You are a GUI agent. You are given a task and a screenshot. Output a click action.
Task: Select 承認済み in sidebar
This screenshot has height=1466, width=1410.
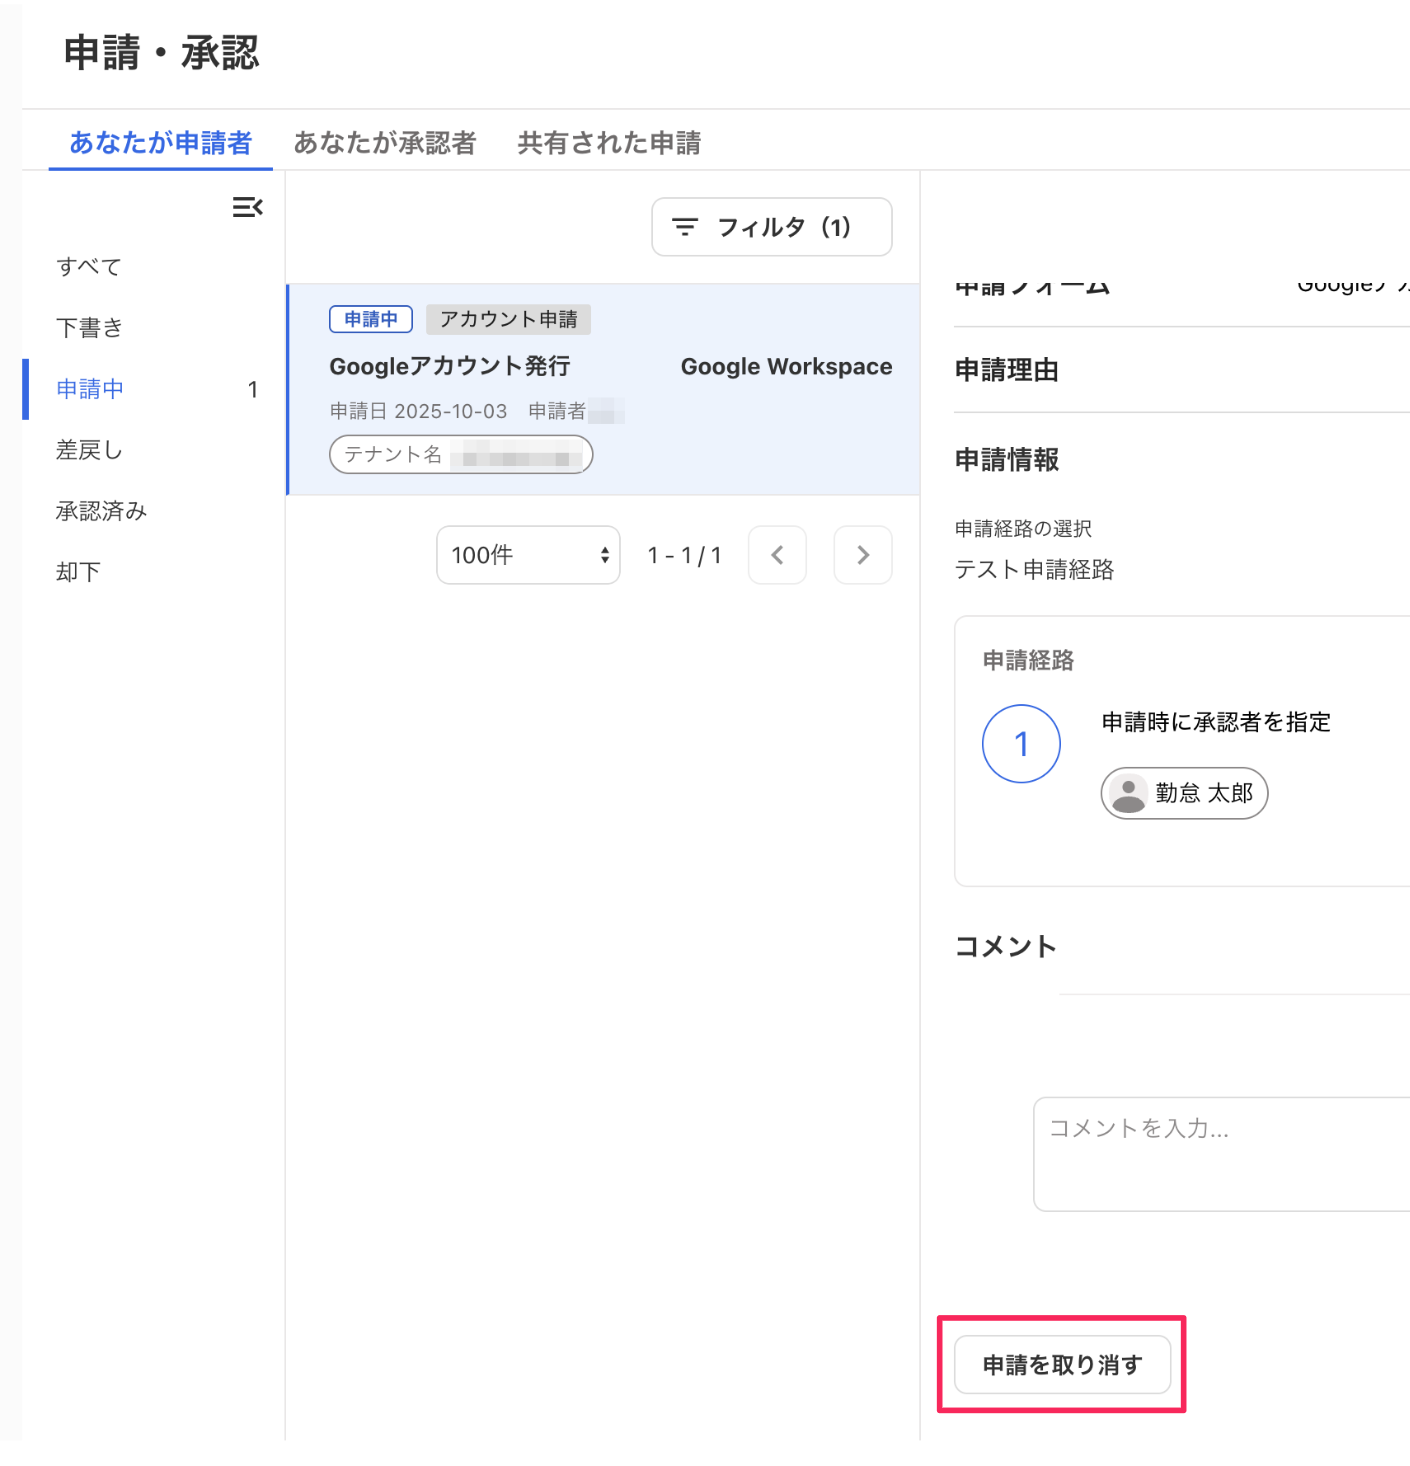101,512
